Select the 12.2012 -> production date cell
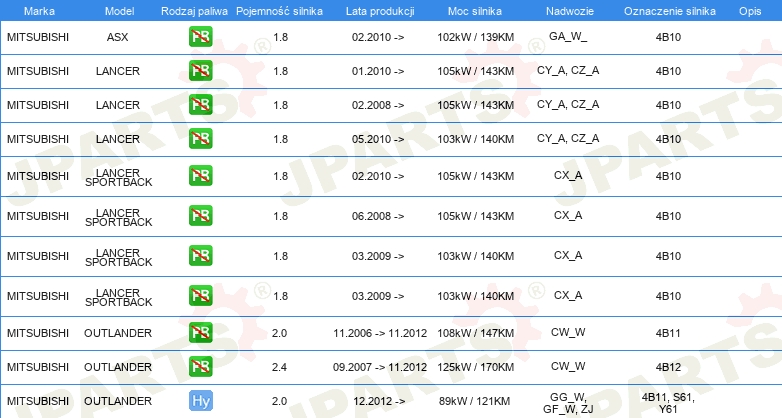Viewport: 782px width, 418px height. tap(379, 401)
